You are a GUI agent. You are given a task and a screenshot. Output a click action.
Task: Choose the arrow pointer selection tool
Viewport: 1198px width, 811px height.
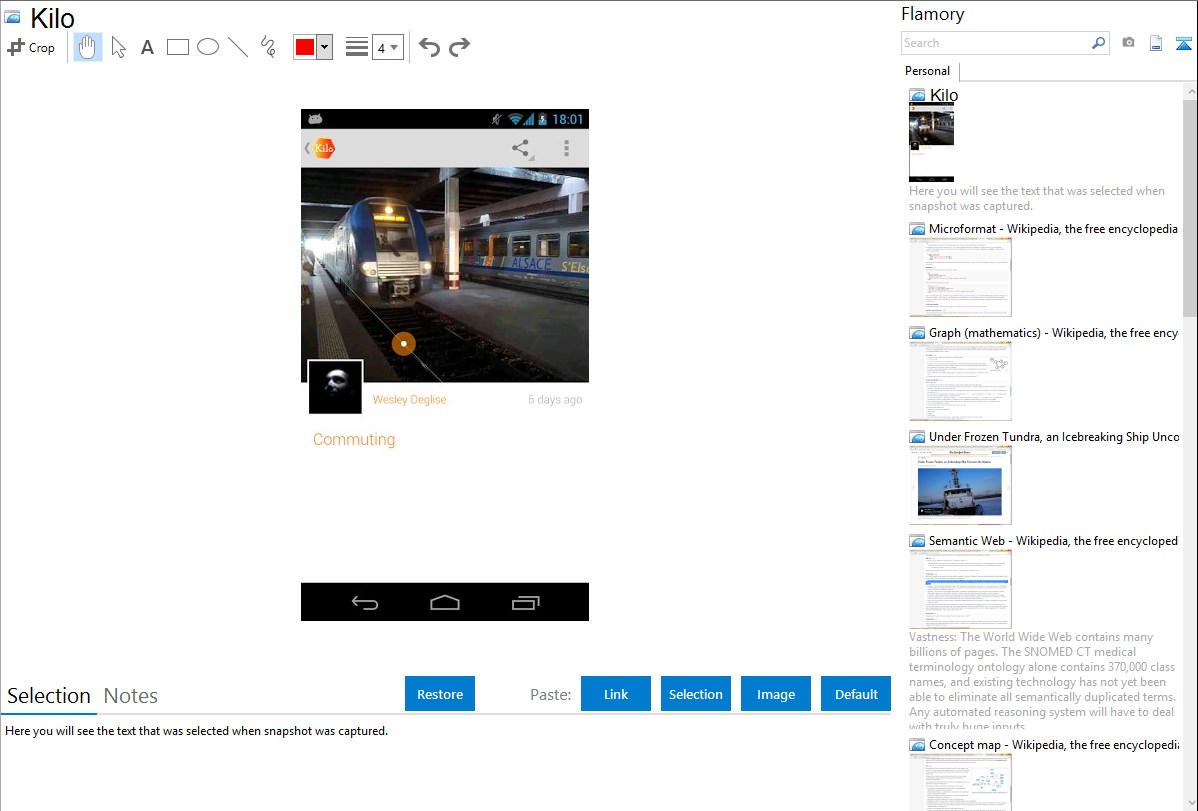[x=118, y=47]
